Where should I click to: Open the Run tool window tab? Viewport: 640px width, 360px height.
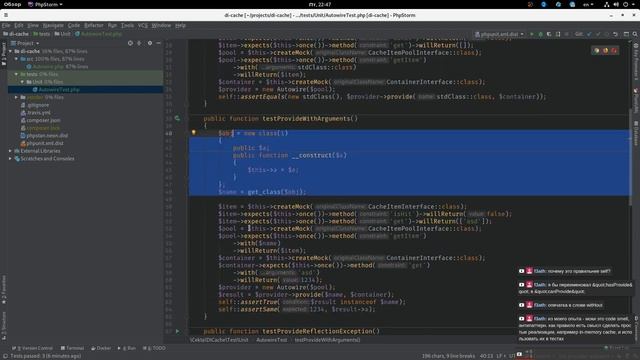click(127, 348)
